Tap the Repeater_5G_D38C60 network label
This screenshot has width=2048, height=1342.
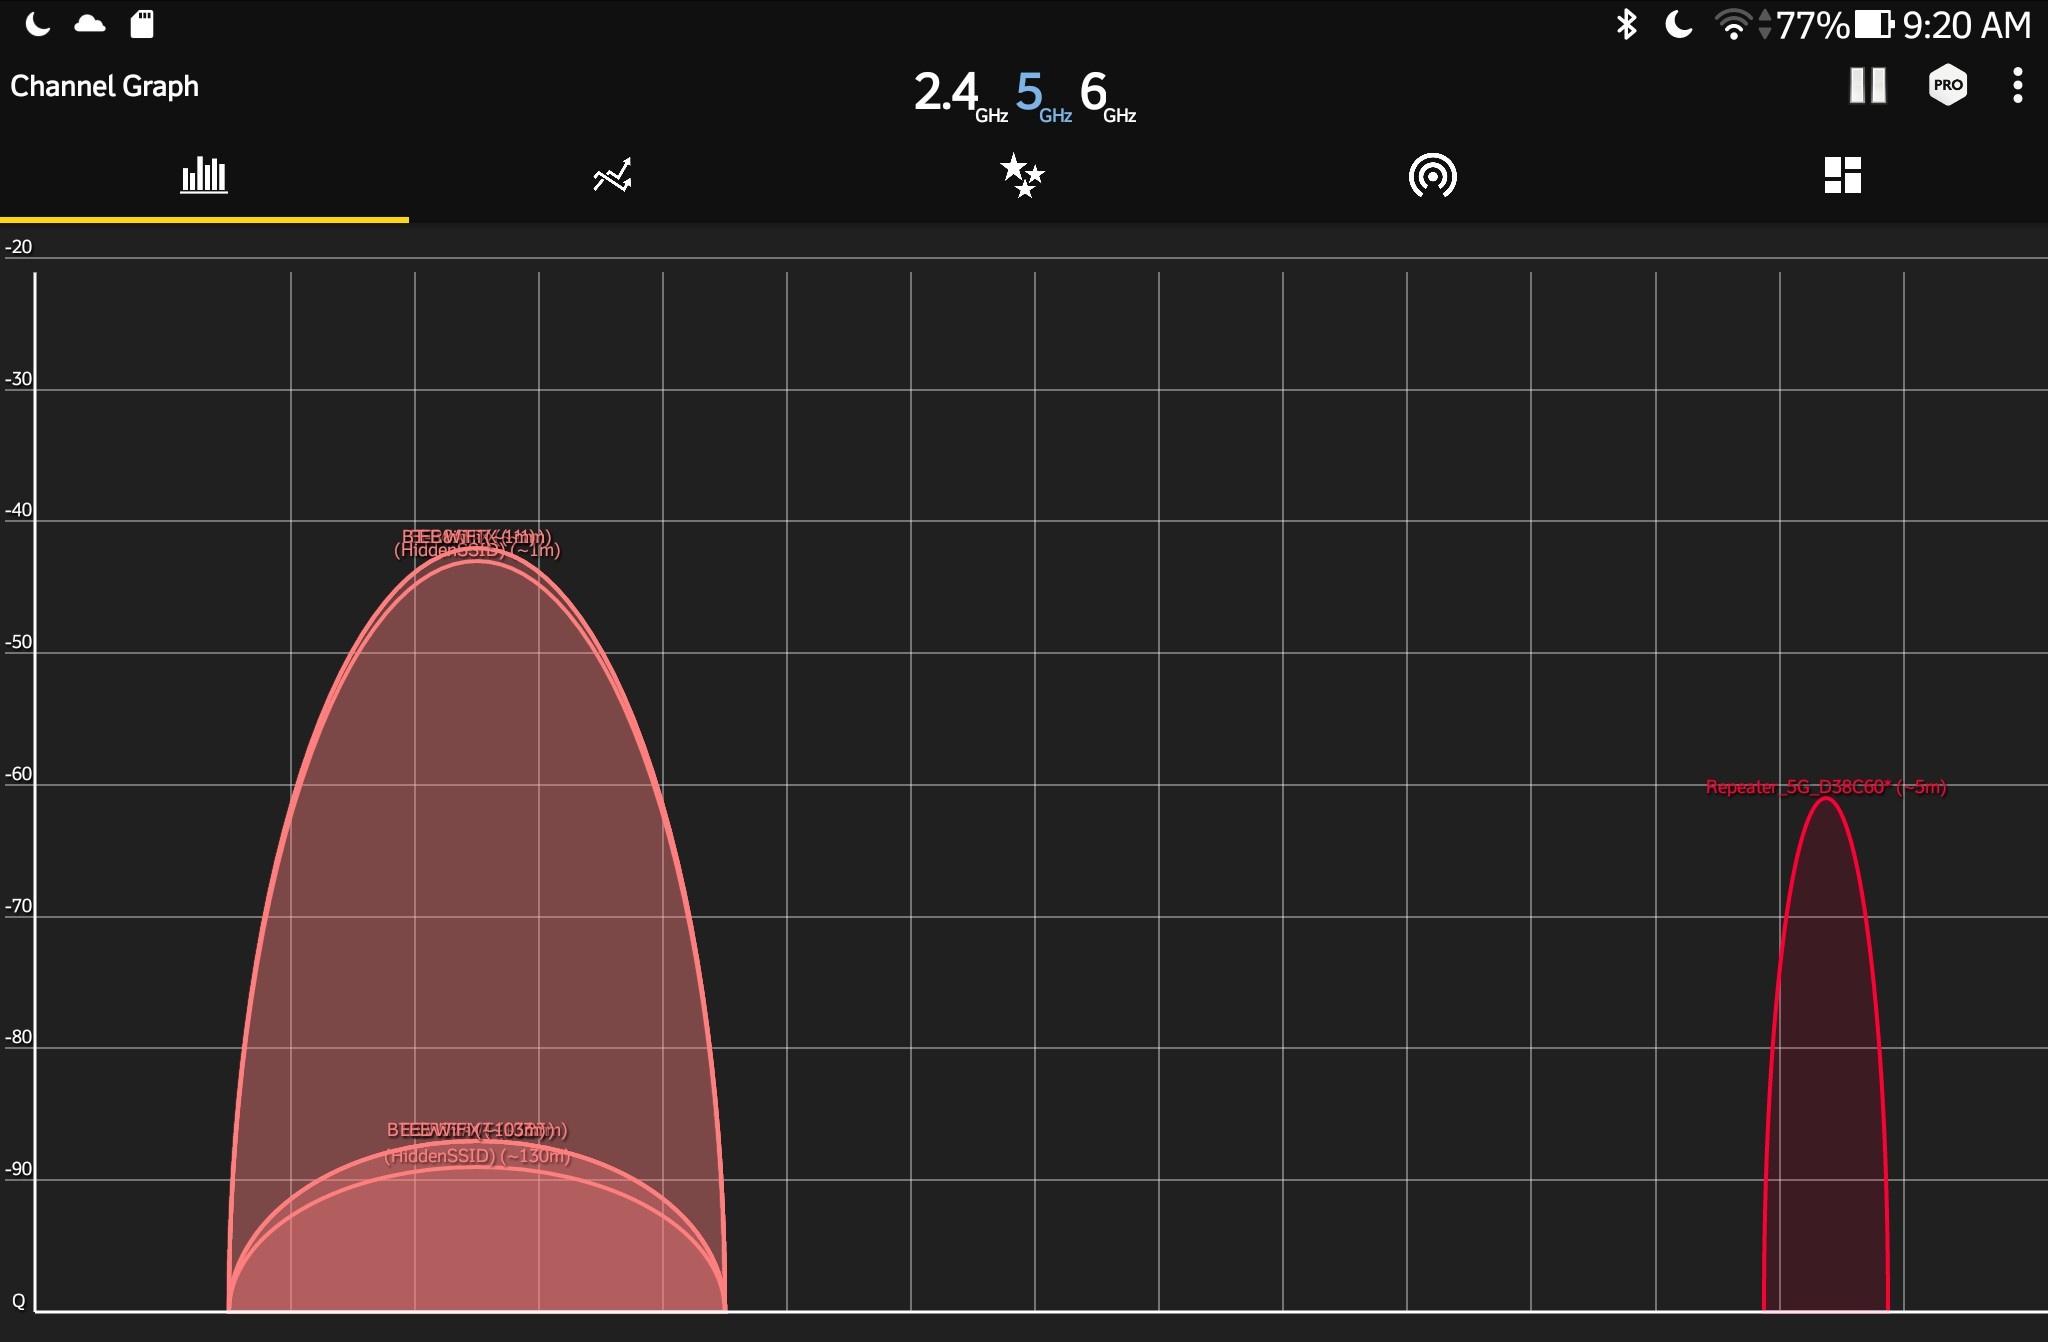1825,787
